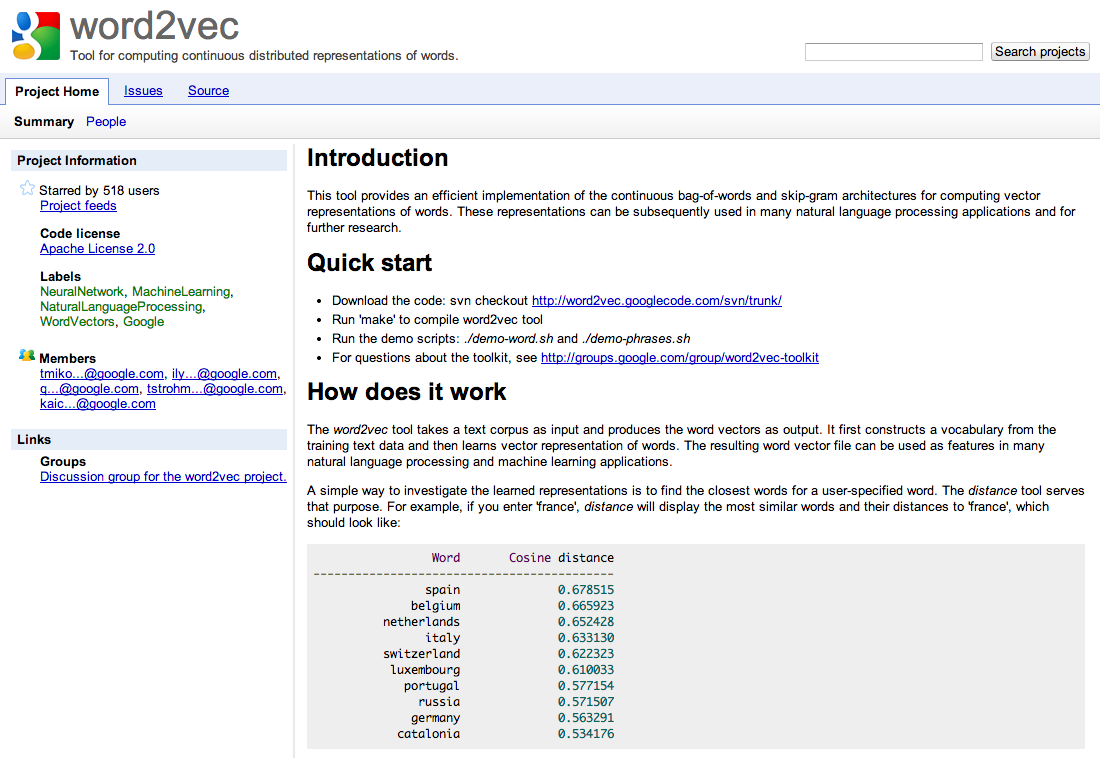
Task: Click the Google Code project logo
Action: [x=36, y=36]
